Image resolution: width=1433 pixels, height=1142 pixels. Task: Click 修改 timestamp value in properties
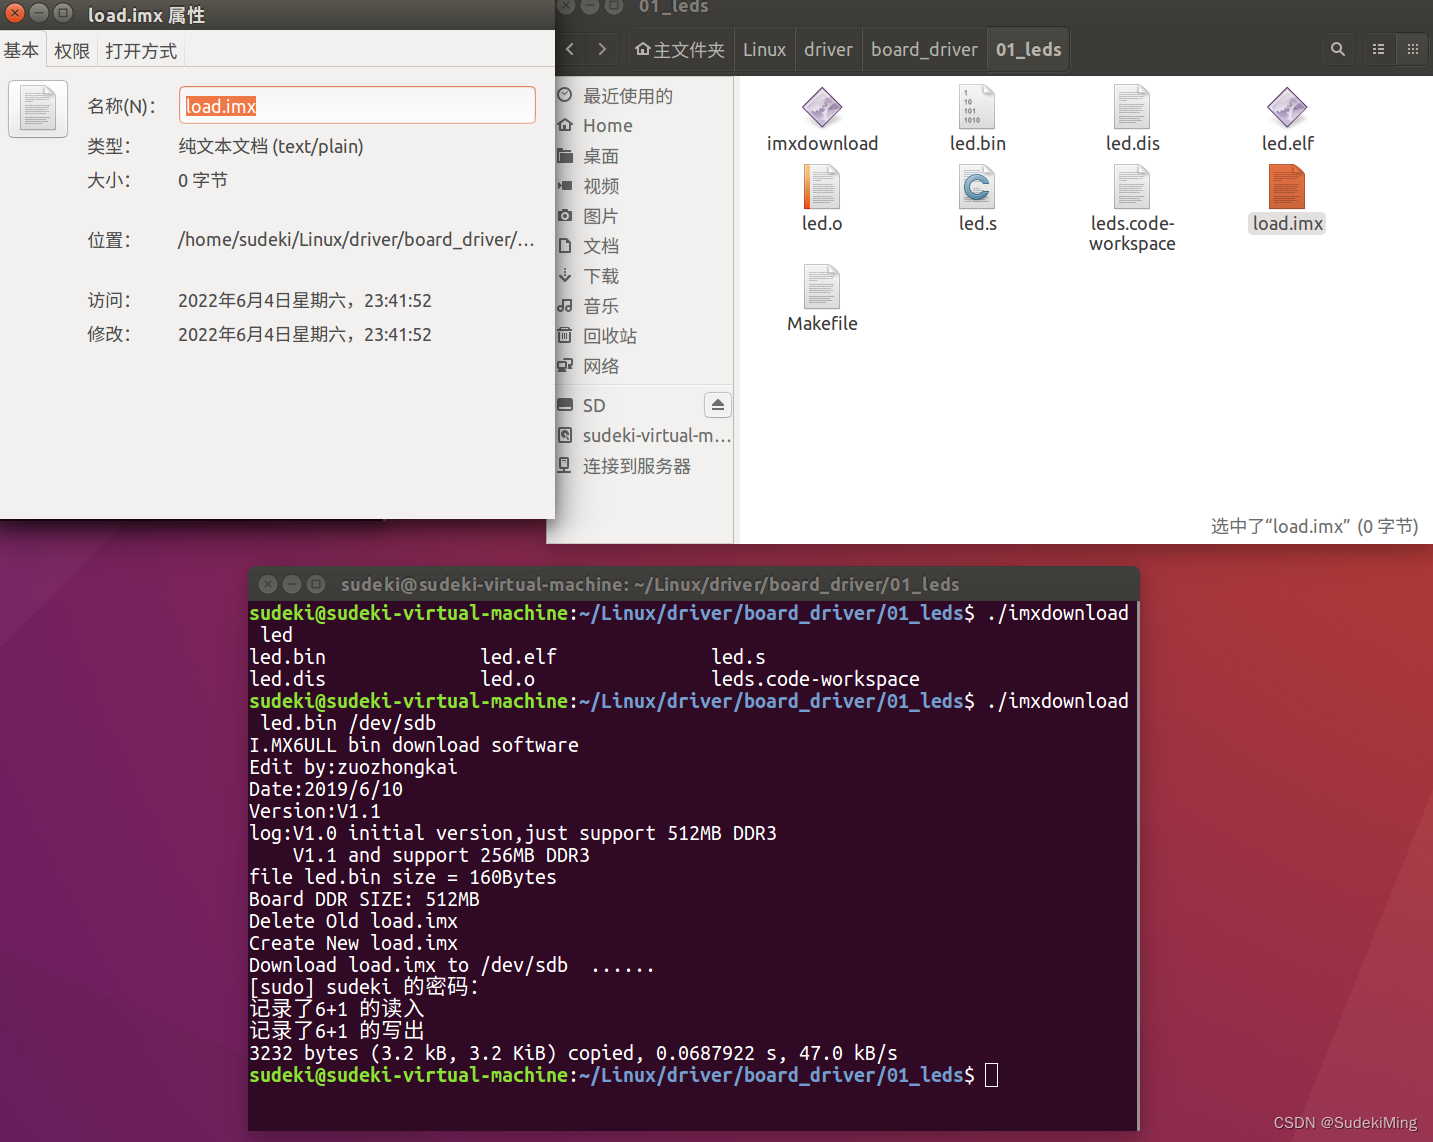click(305, 334)
